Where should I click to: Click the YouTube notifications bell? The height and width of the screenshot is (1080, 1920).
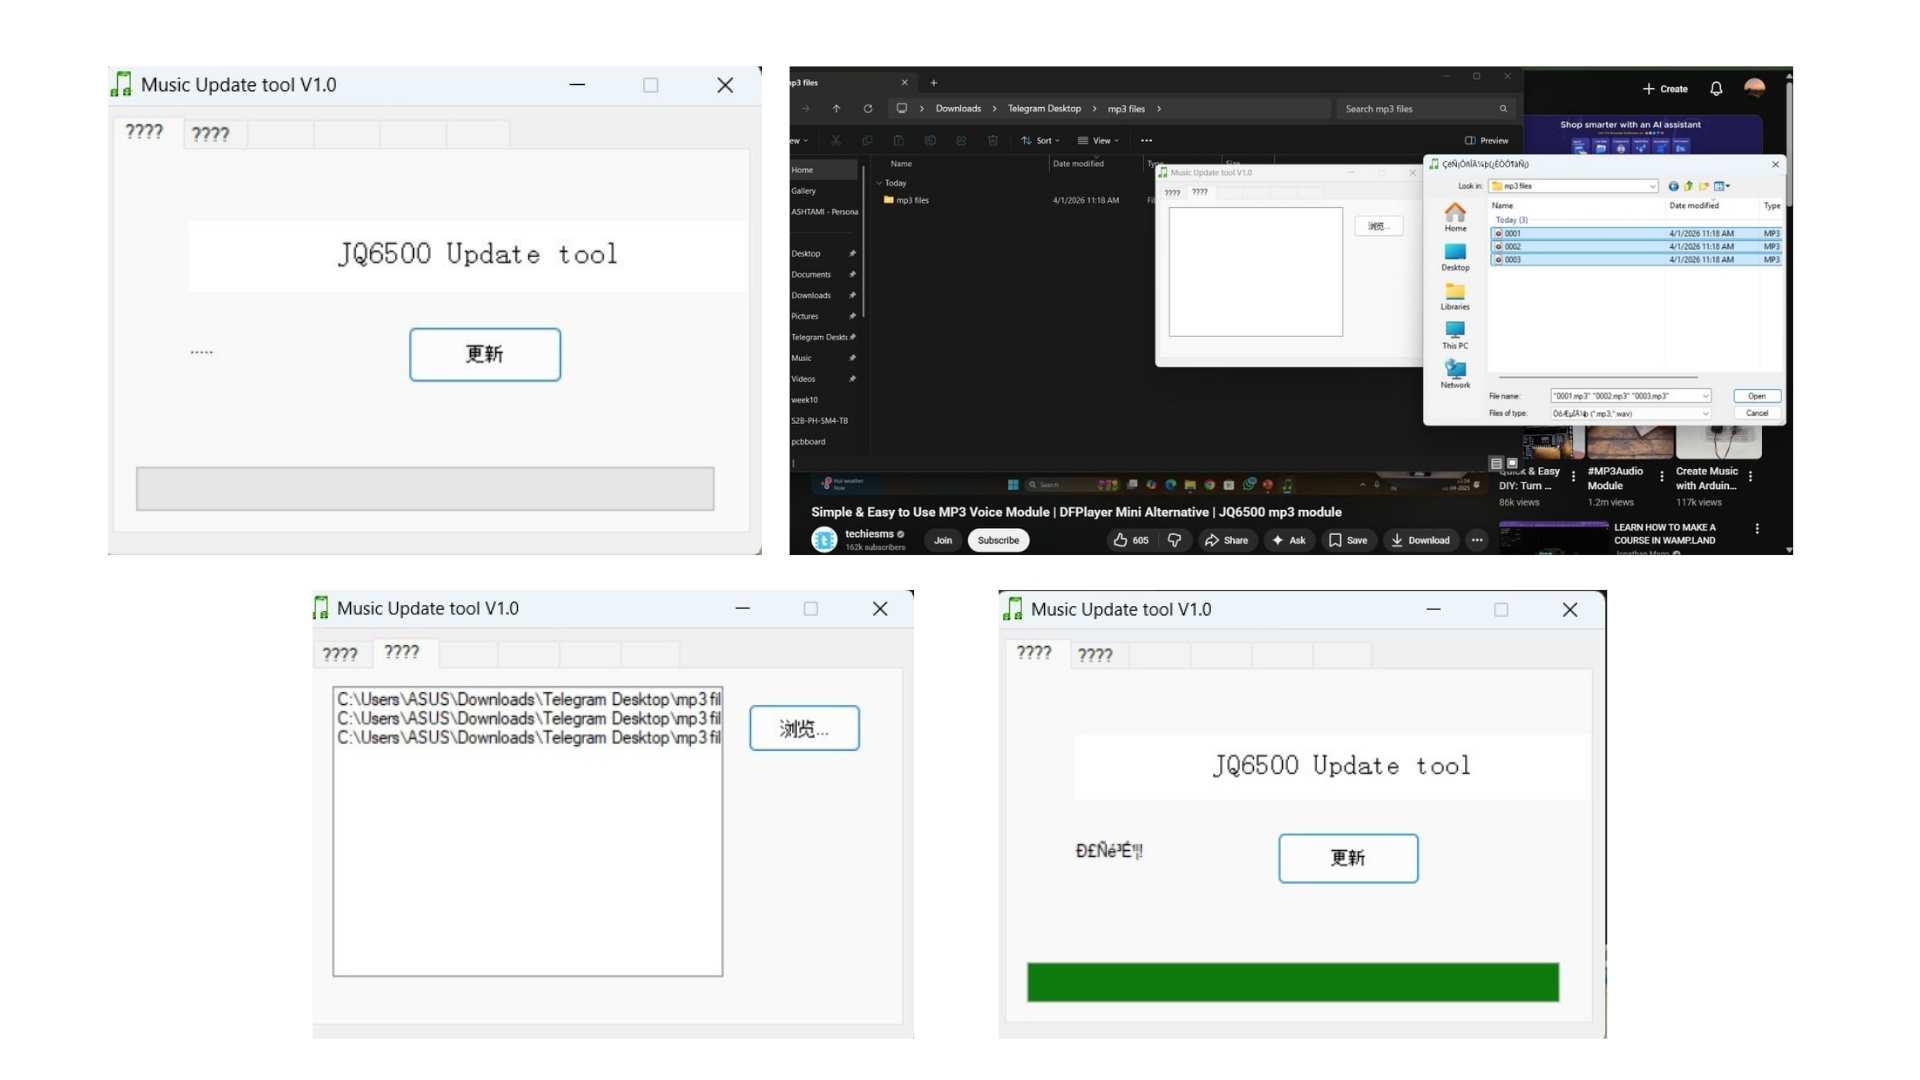[1716, 89]
